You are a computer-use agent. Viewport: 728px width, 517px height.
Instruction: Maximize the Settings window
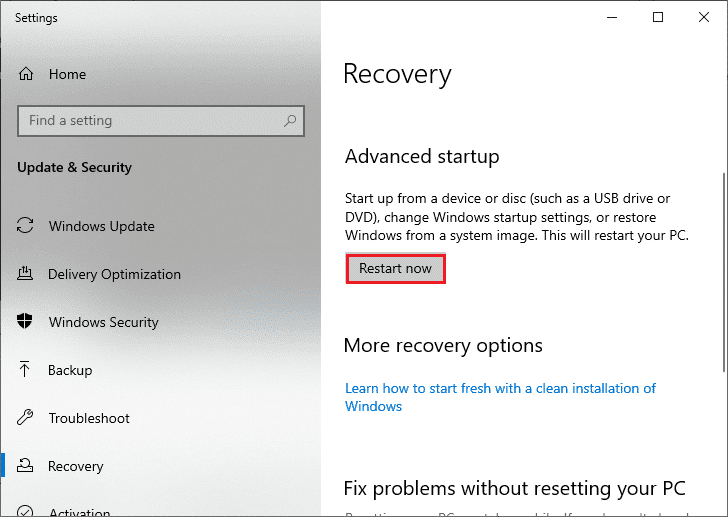[657, 17]
